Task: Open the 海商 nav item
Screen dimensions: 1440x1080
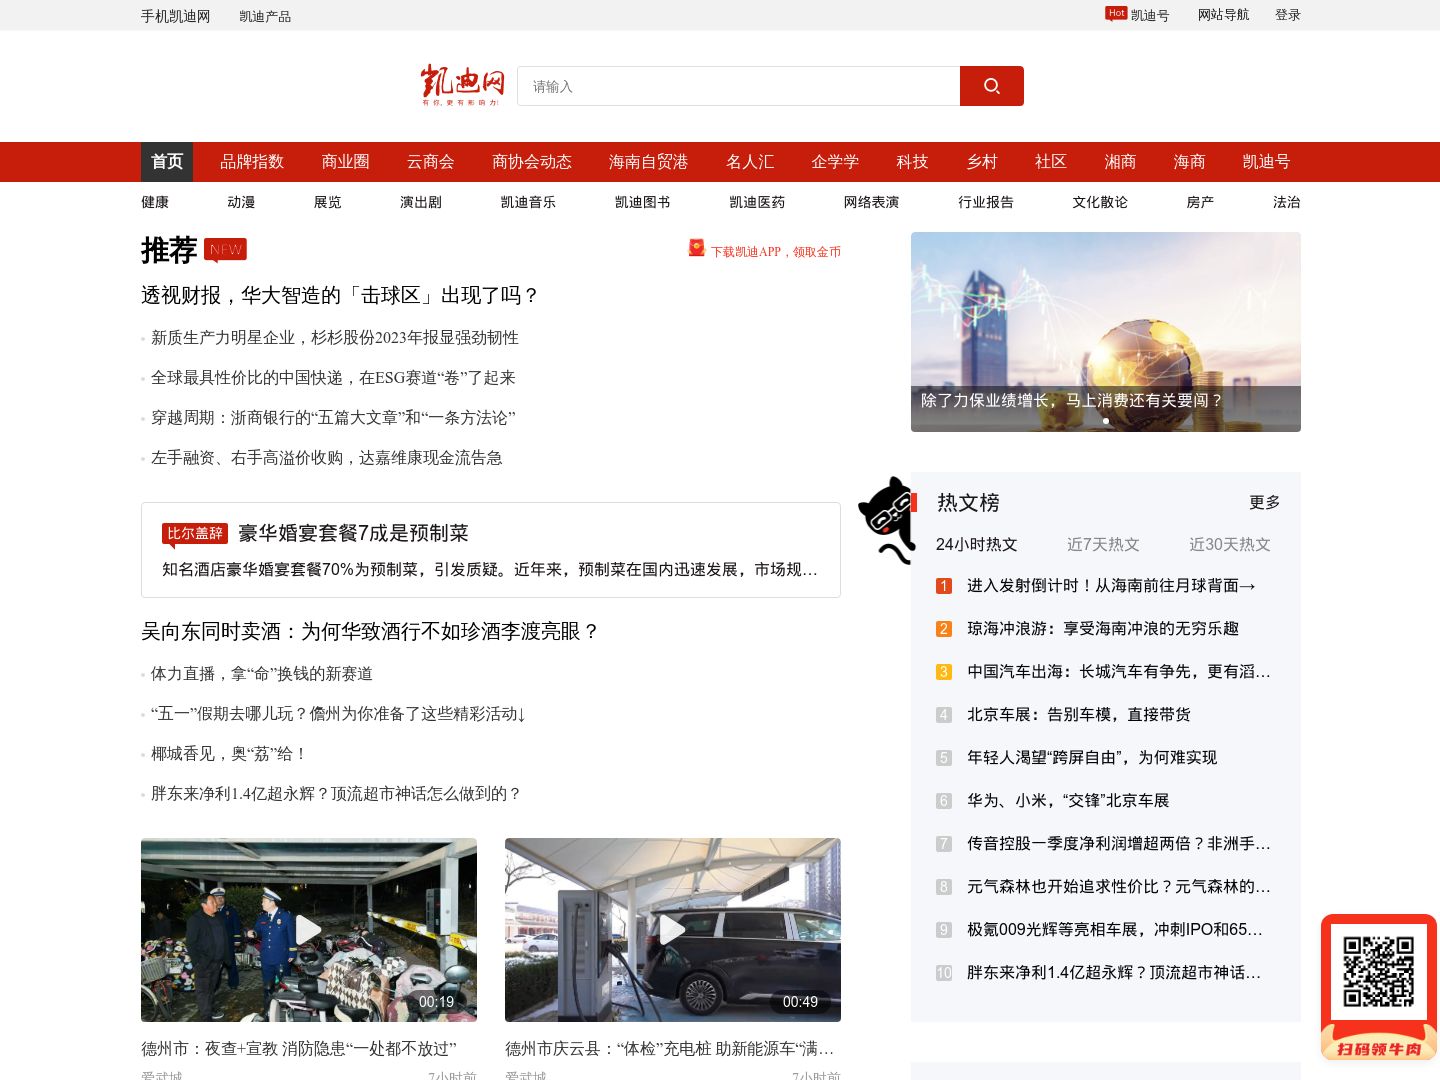Action: [x=1189, y=162]
